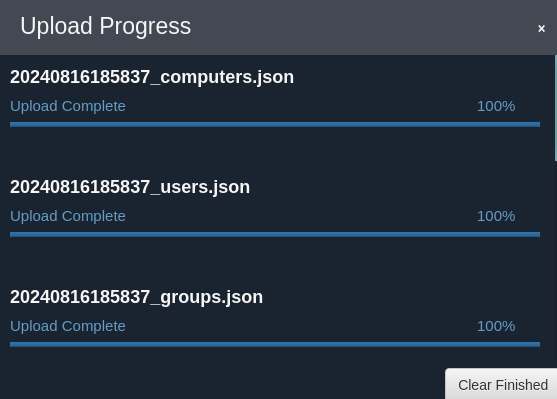Click Upload Complete status under groups.json
The width and height of the screenshot is (557, 399).
click(x=68, y=327)
